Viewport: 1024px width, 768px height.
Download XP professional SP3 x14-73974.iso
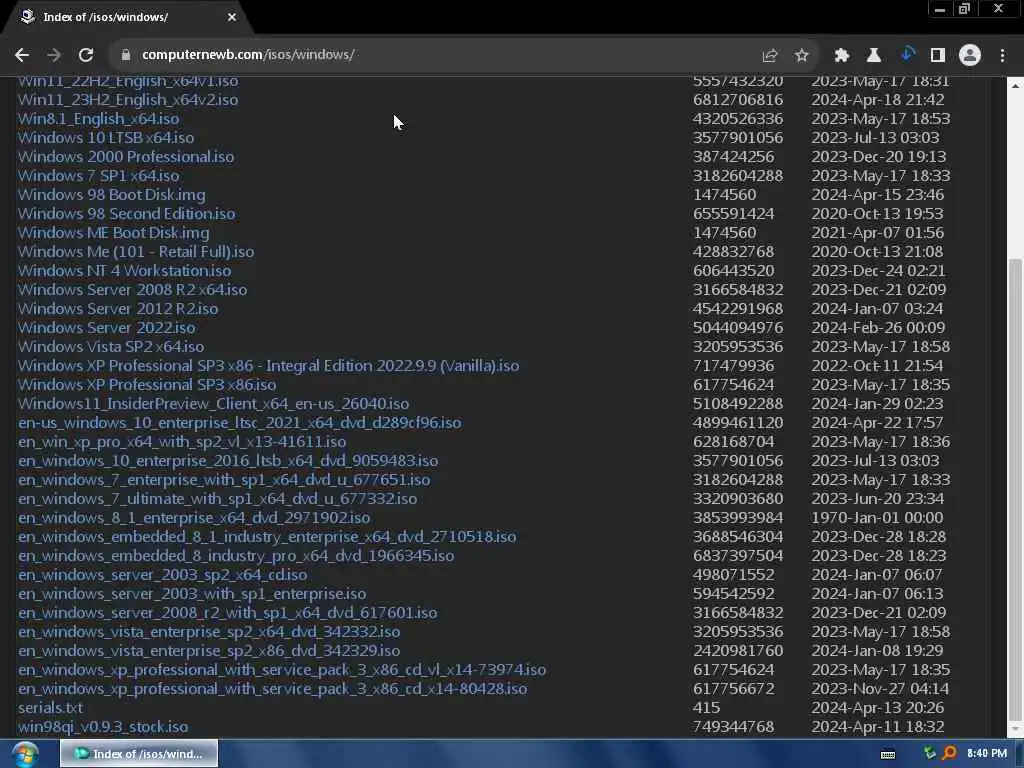(x=281, y=669)
